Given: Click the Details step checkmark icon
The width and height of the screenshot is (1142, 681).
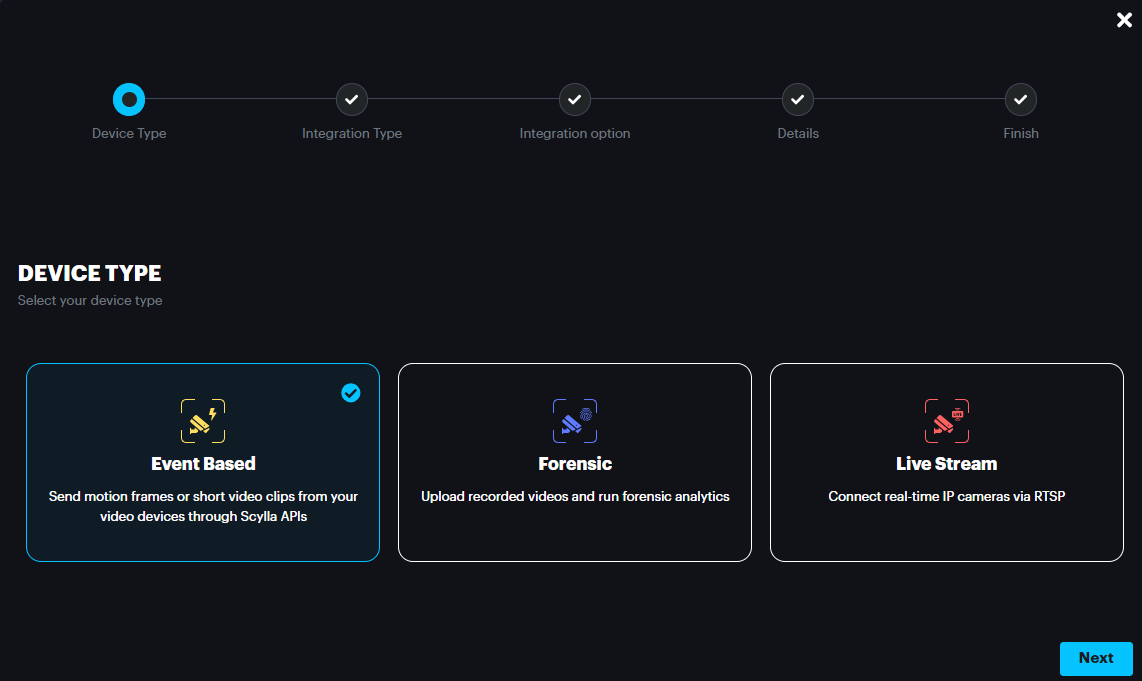Looking at the screenshot, I should point(797,99).
